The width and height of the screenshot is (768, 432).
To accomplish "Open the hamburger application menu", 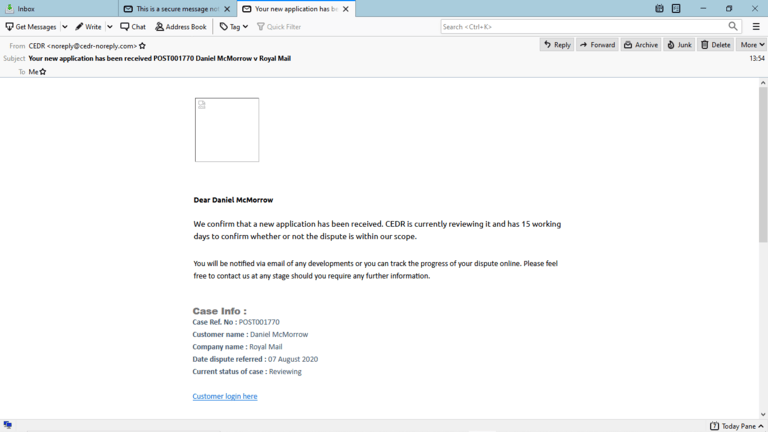I will 756,27.
